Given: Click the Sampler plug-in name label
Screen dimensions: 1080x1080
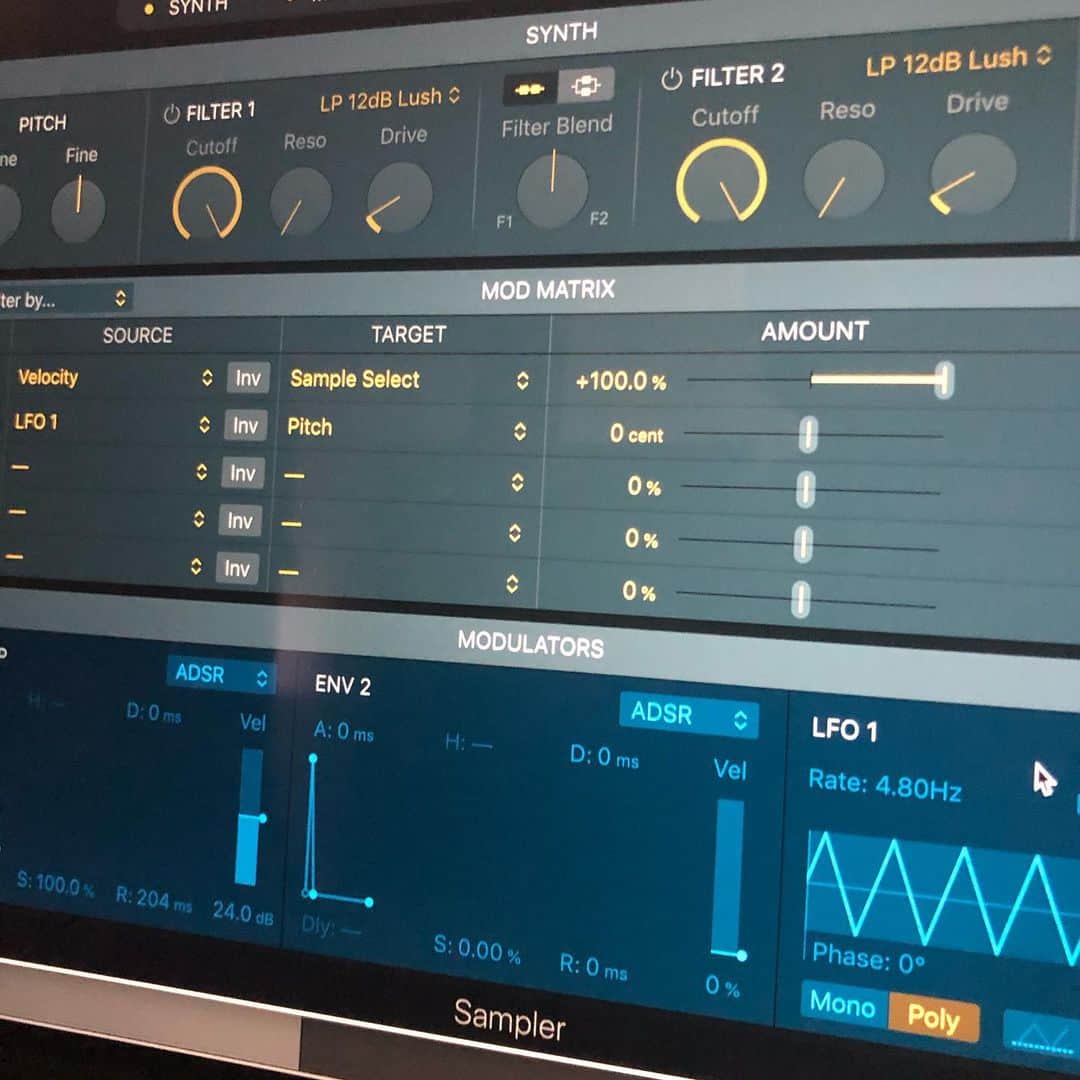Looking at the screenshot, I should click(510, 1020).
